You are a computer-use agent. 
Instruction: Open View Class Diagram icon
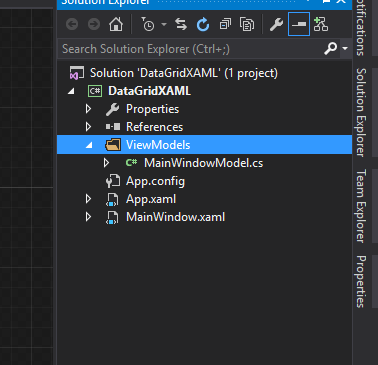point(321,24)
